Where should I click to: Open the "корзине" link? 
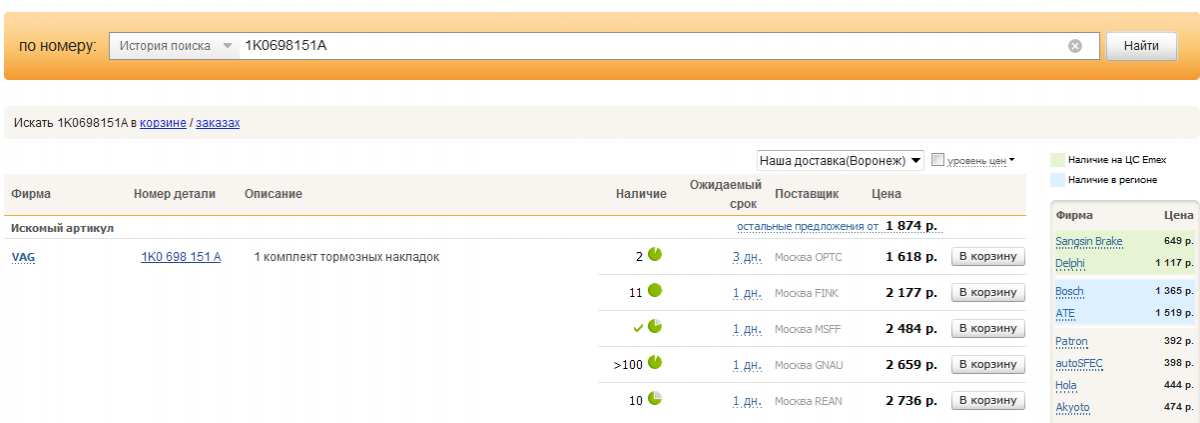(163, 123)
